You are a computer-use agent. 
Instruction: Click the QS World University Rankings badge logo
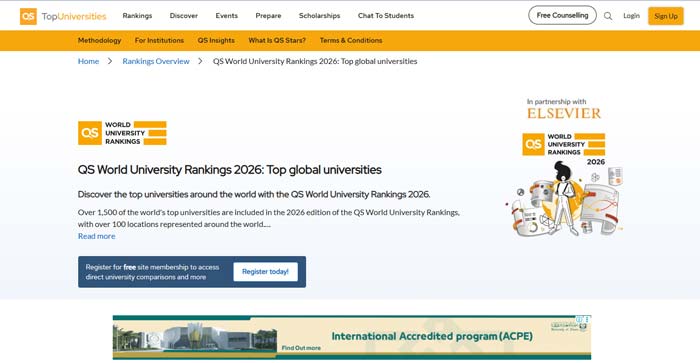[122, 133]
